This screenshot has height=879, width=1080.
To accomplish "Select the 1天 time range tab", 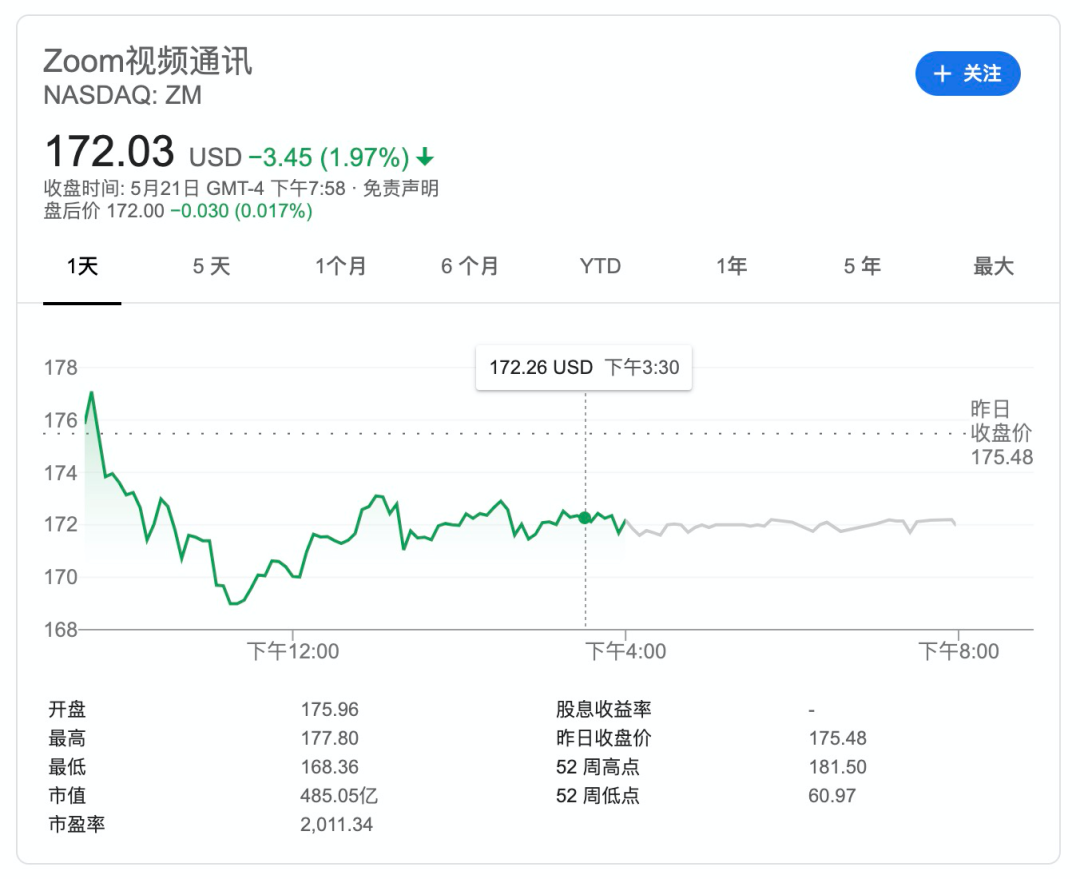I will 82,266.
